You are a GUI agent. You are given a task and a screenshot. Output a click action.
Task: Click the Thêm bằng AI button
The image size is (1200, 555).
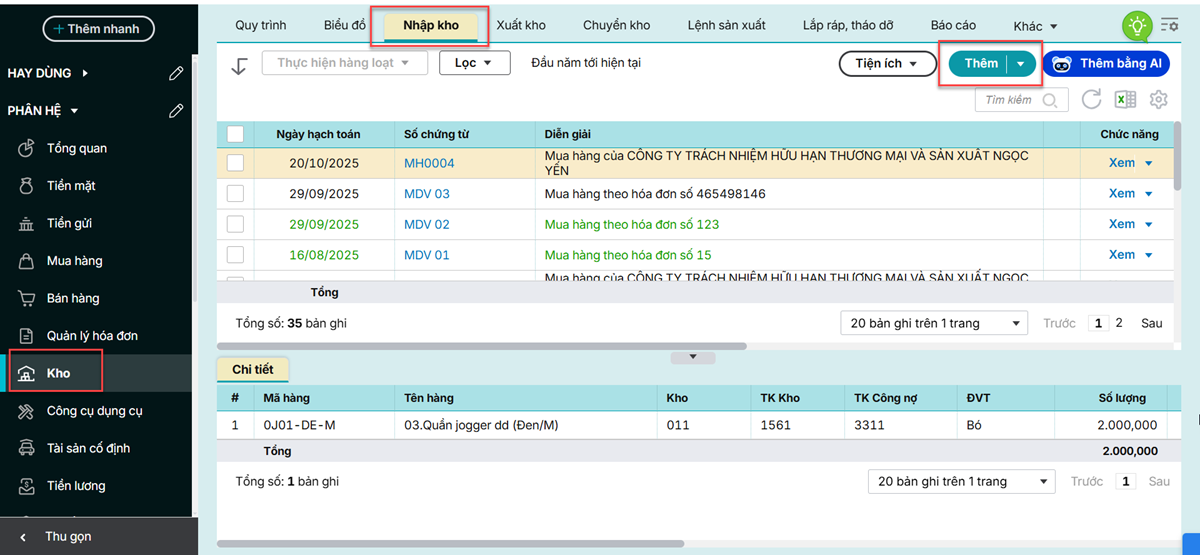(x=1106, y=64)
